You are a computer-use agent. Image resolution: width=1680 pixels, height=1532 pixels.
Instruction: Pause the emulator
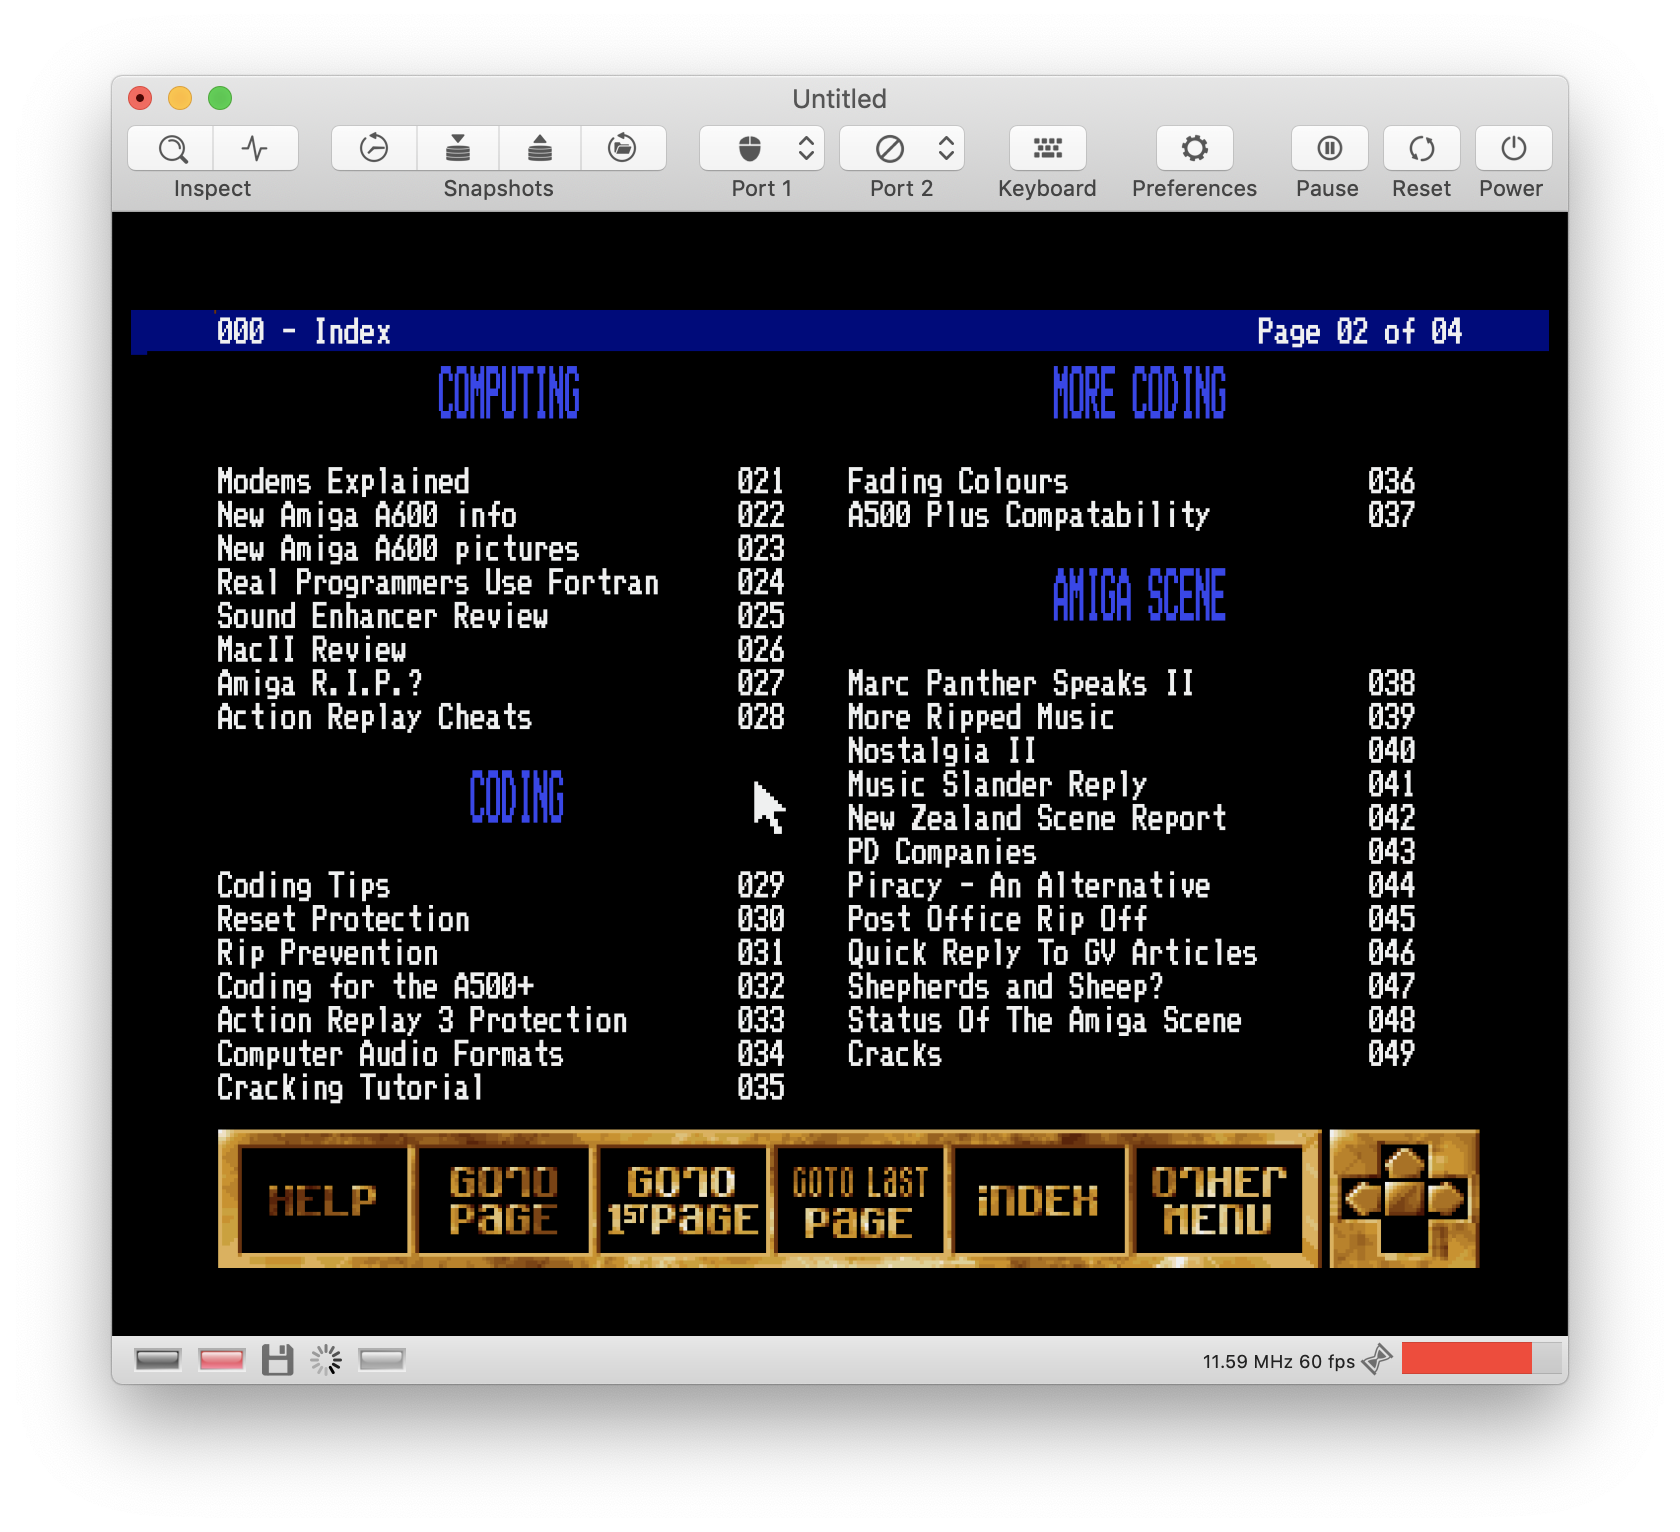pos(1329,149)
